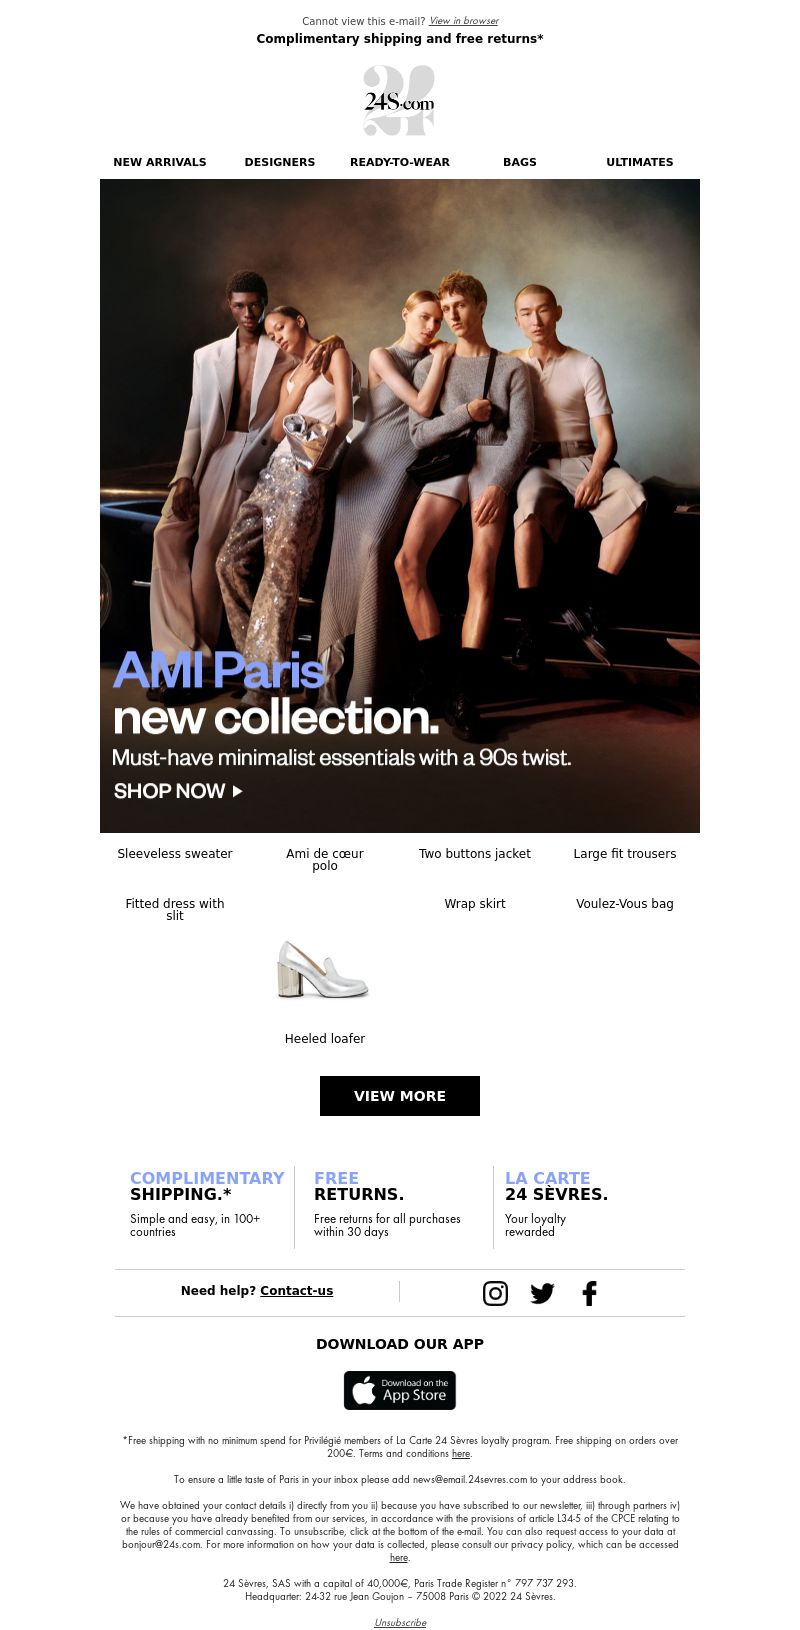The height and width of the screenshot is (1630, 800).
Task: Click the Two buttons jacket link
Action: 475,854
